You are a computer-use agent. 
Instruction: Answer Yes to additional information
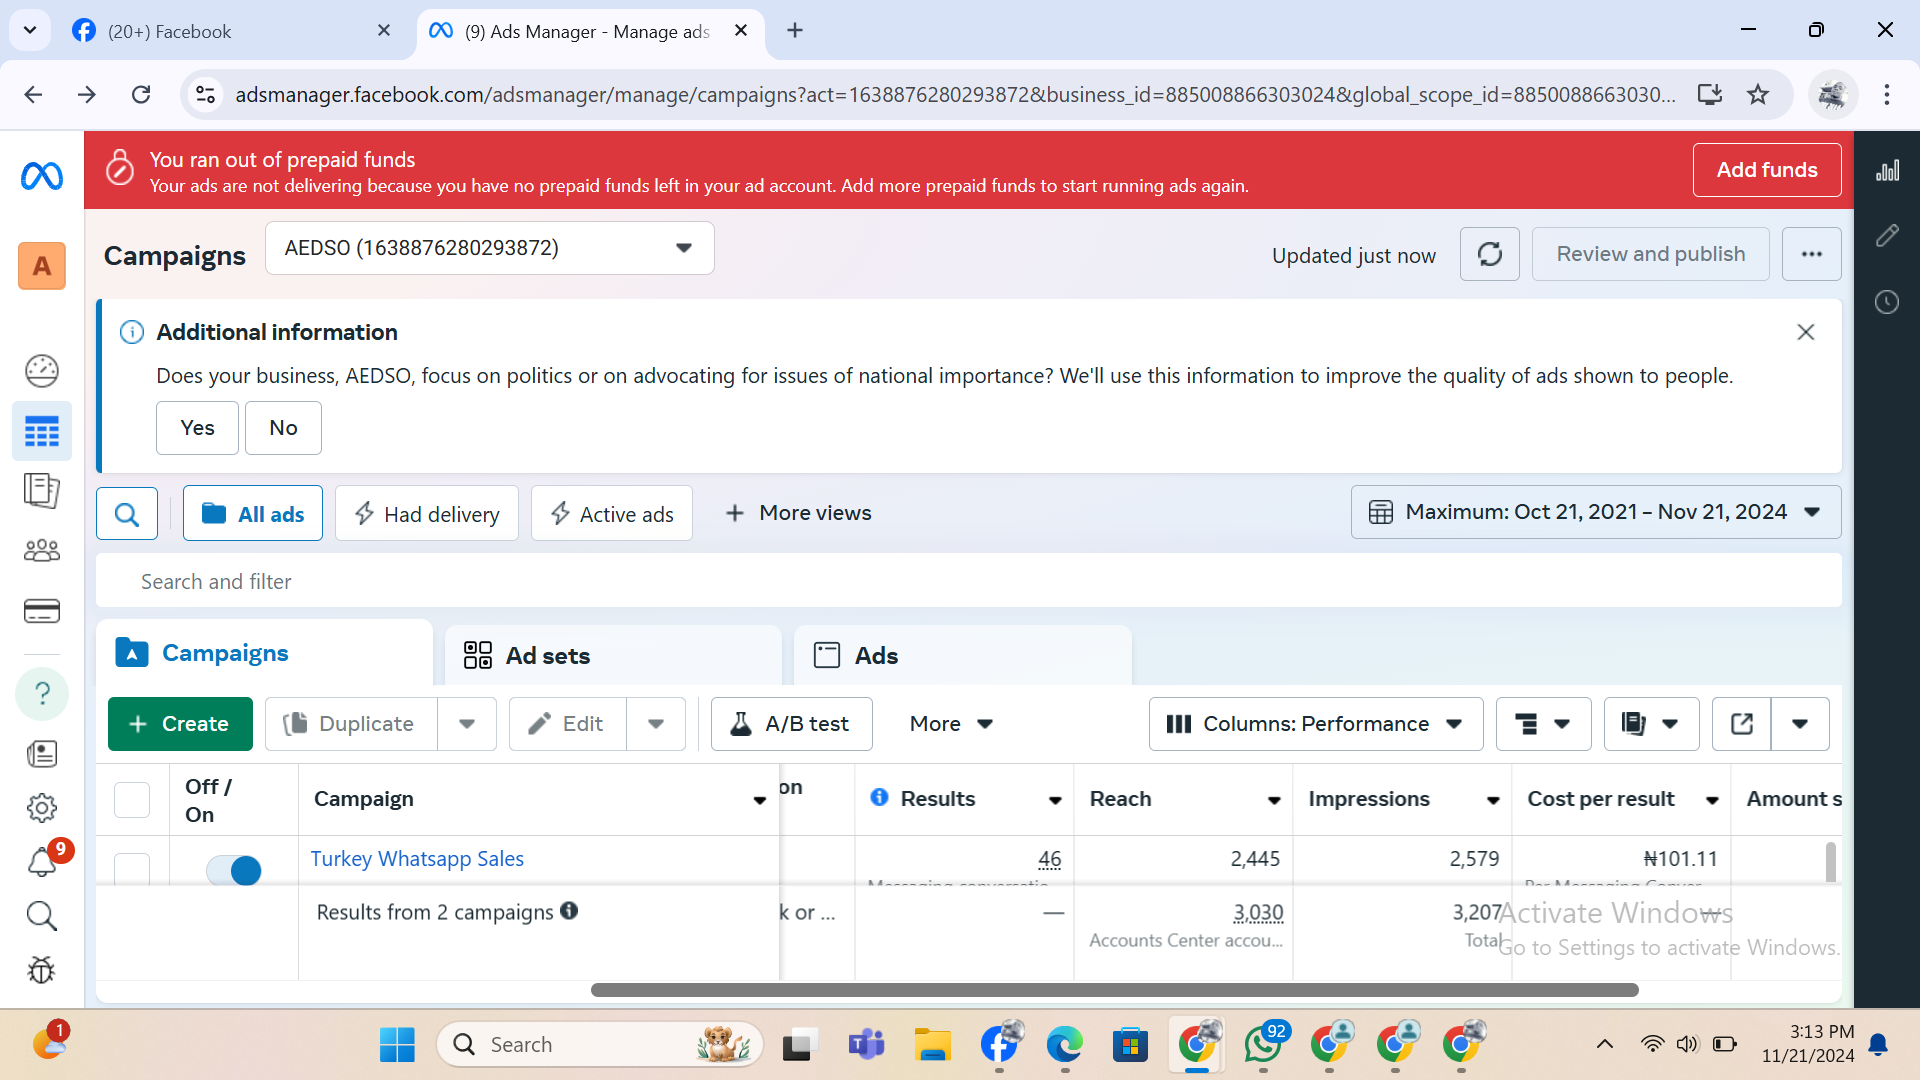[x=197, y=428]
